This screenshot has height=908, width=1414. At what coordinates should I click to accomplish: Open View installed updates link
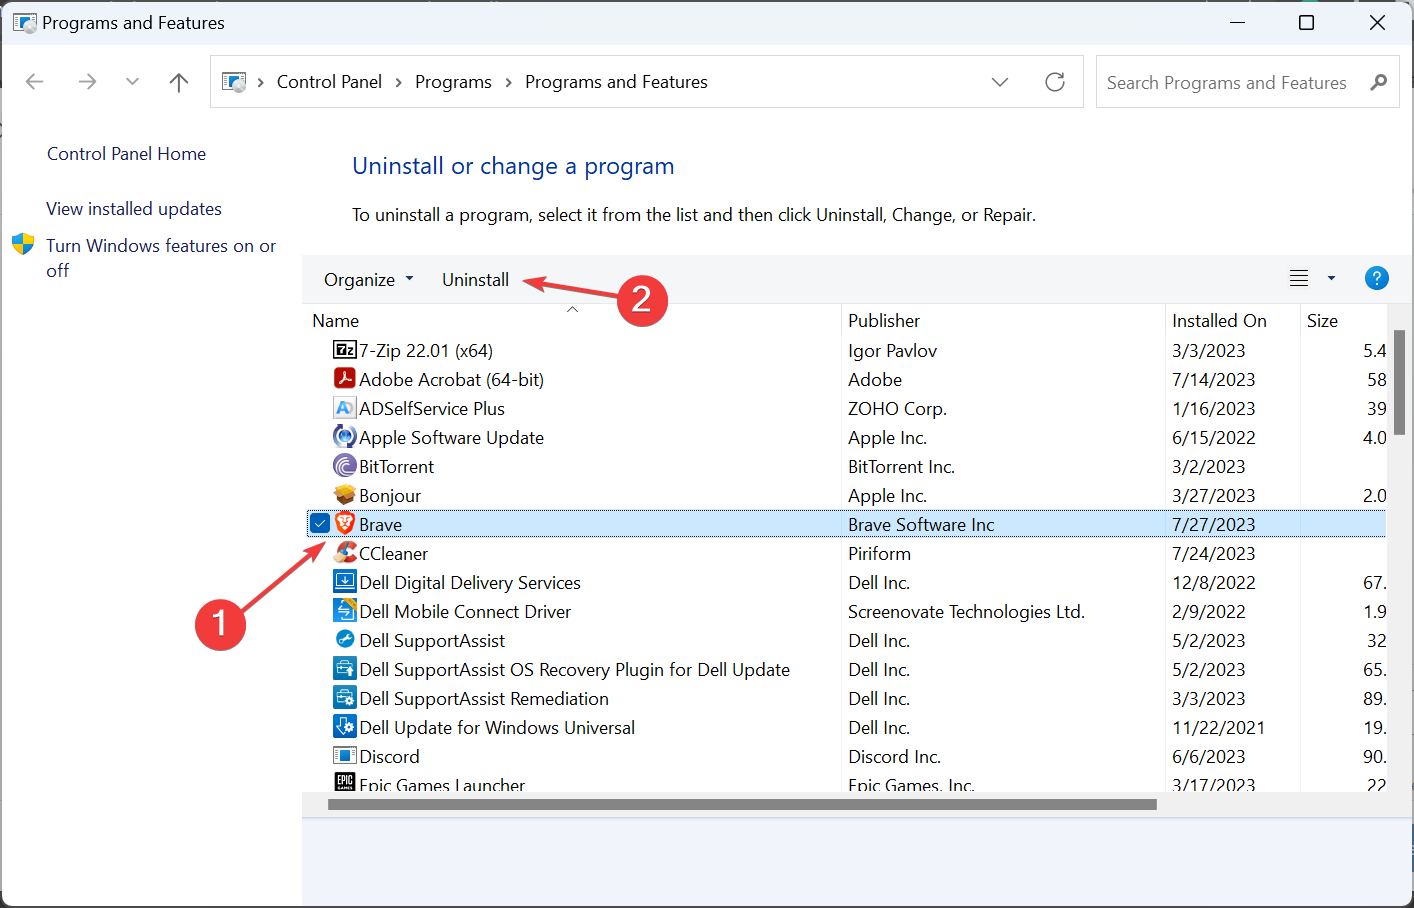click(x=134, y=209)
